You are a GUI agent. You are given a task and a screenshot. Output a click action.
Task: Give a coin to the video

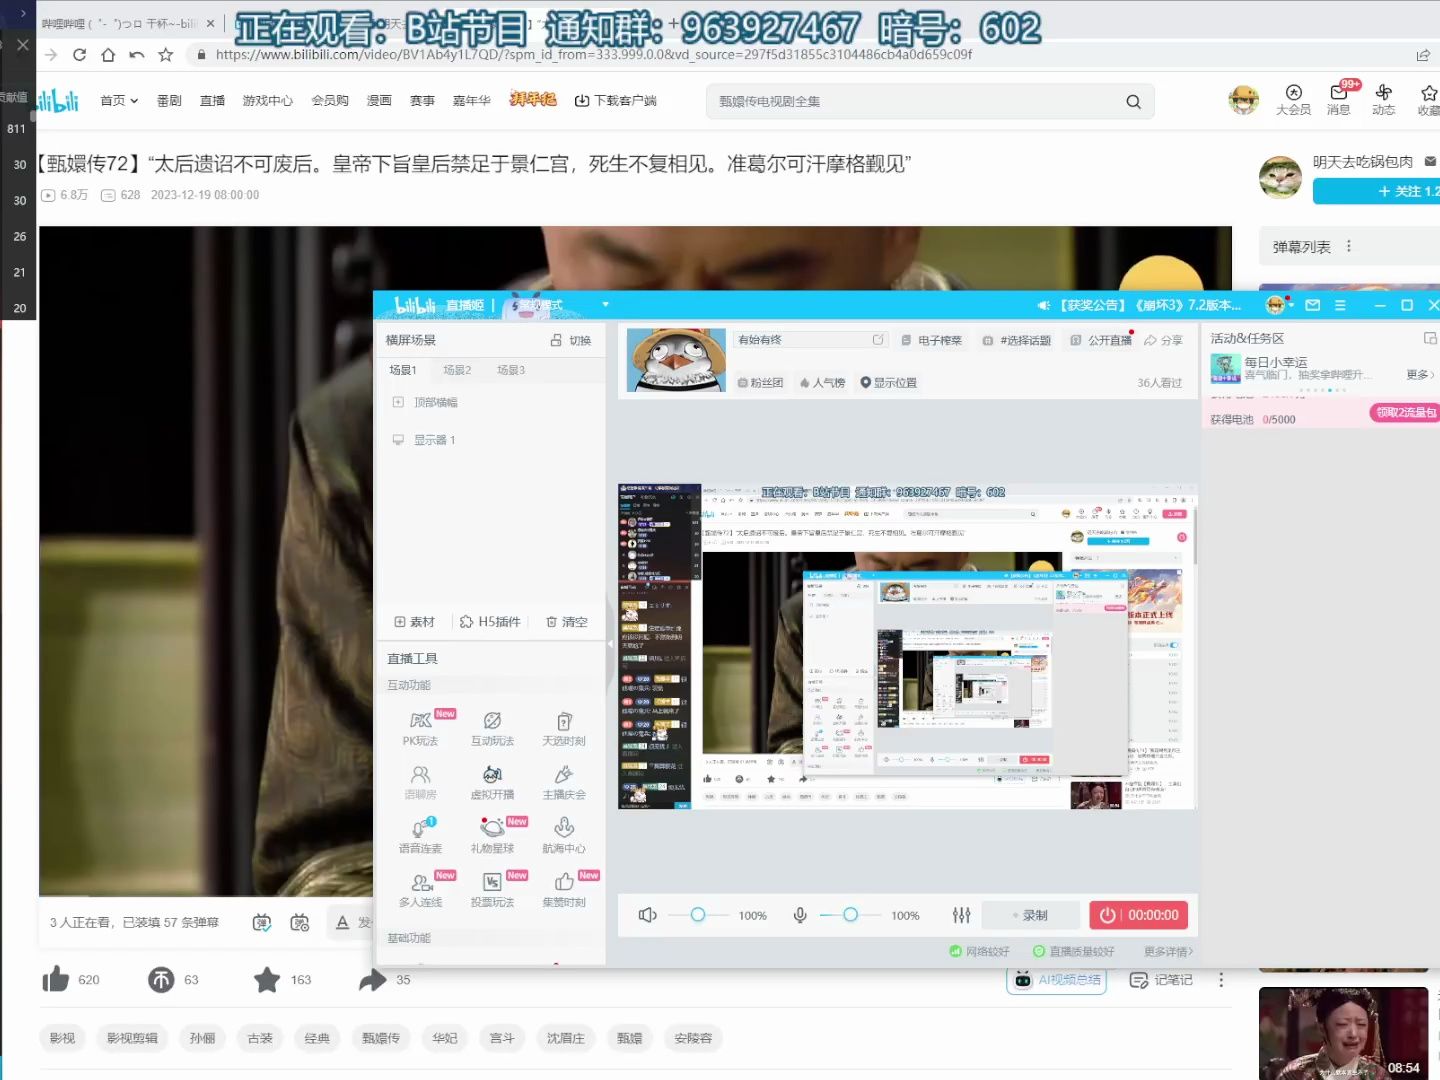[161, 980]
